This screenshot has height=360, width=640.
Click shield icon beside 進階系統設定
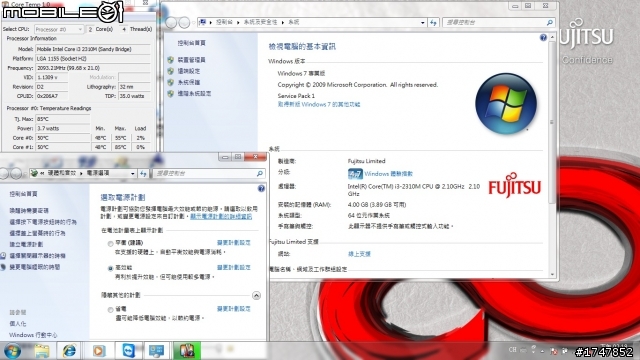171,93
